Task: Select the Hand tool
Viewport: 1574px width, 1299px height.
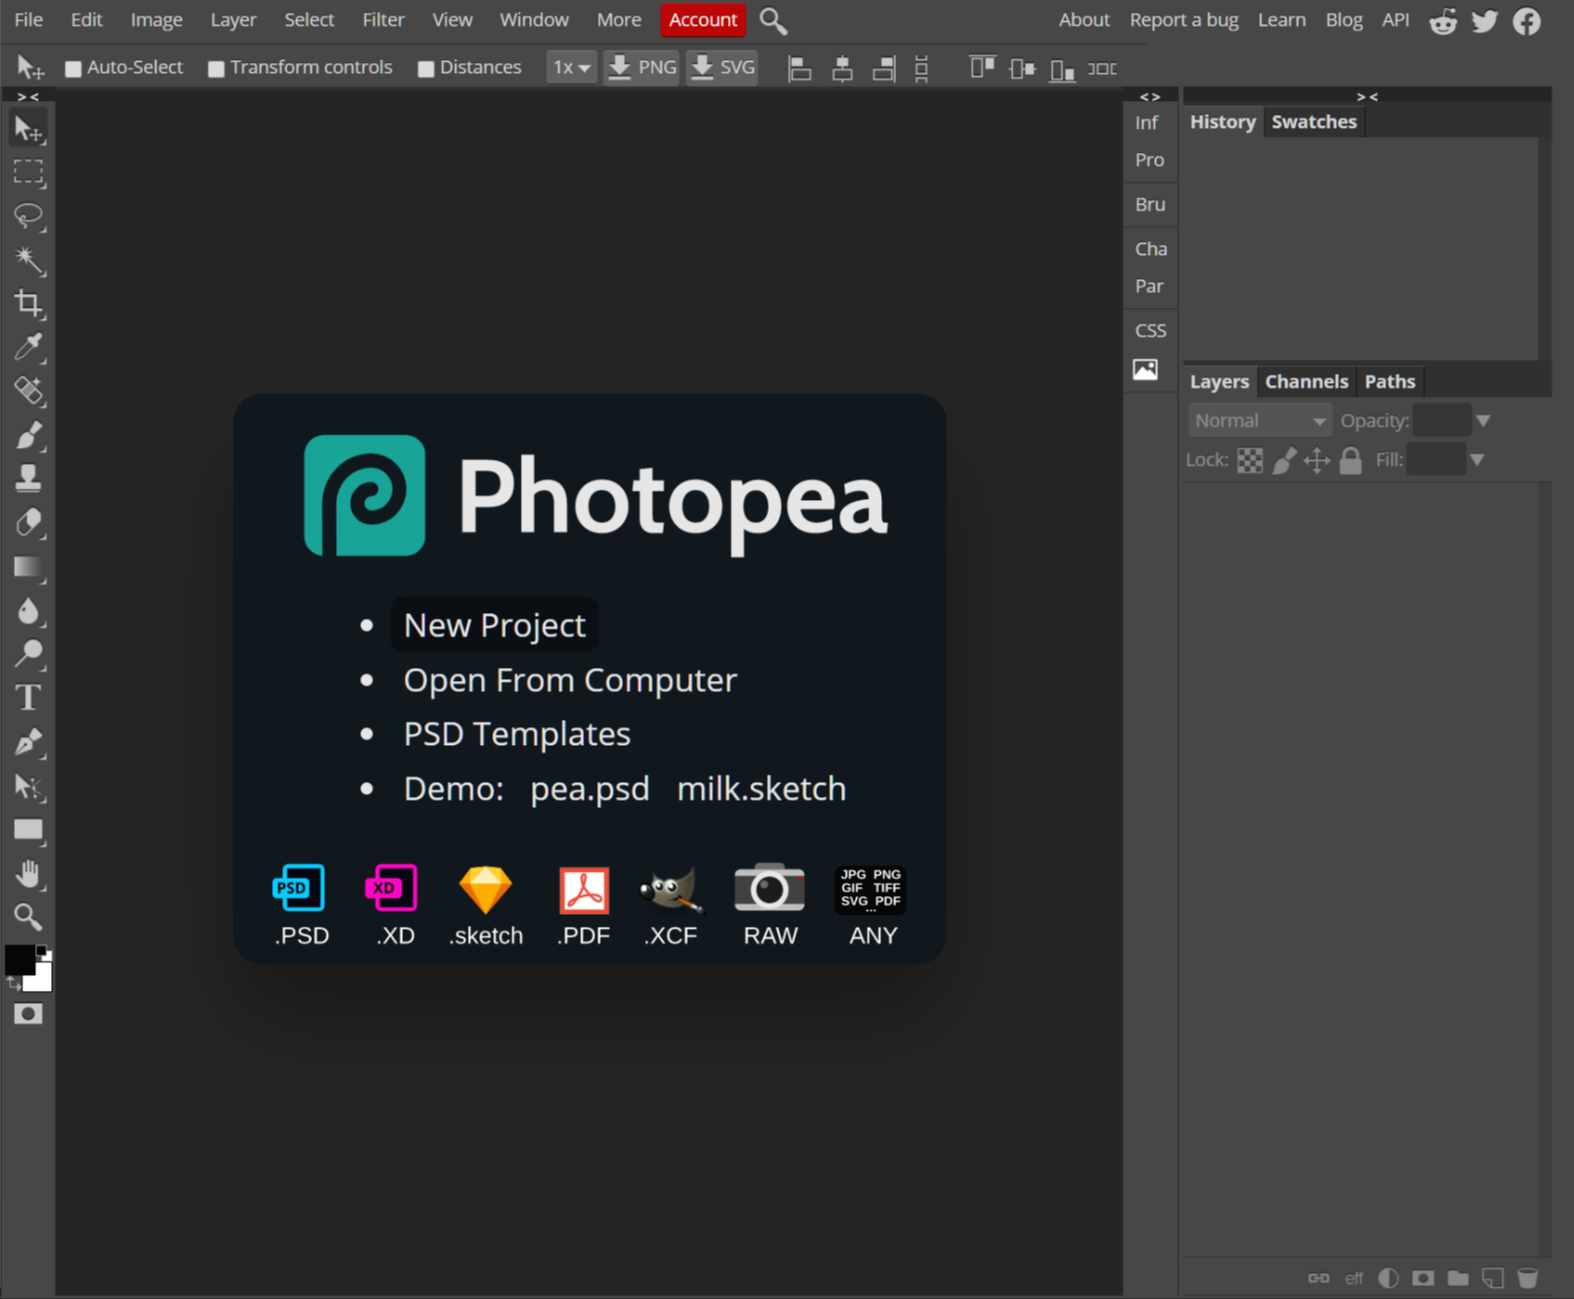Action: point(28,874)
